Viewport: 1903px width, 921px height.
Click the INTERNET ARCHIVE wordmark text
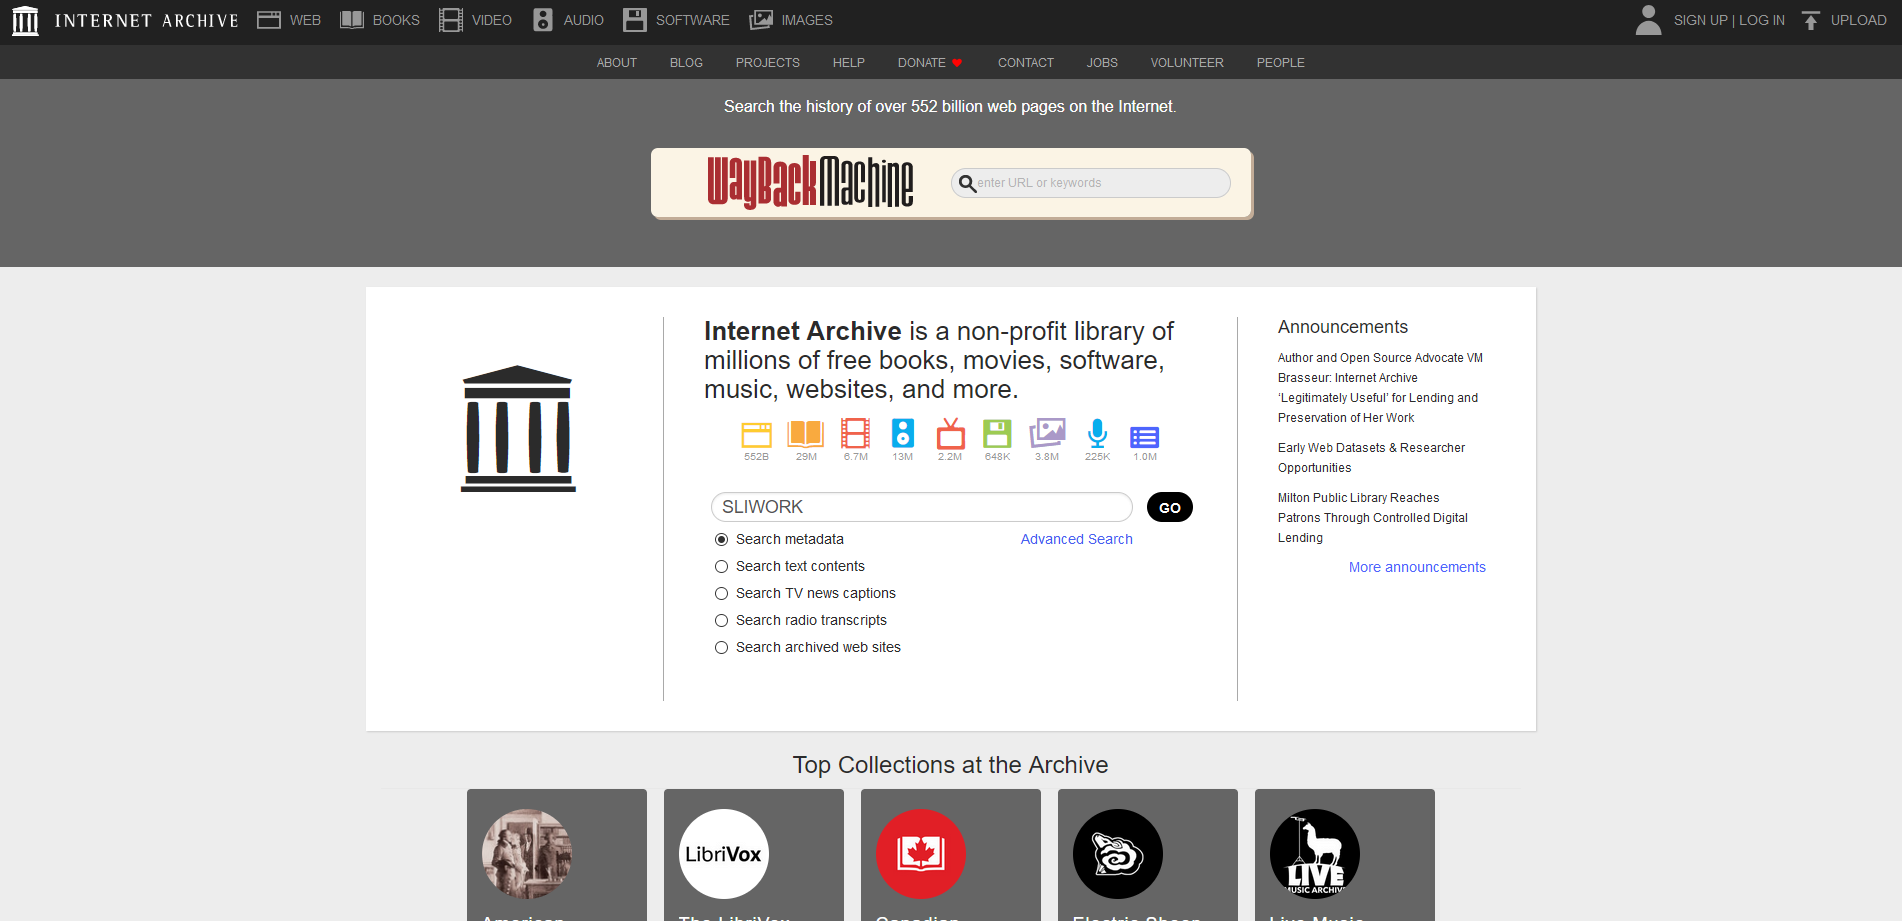[x=147, y=21]
